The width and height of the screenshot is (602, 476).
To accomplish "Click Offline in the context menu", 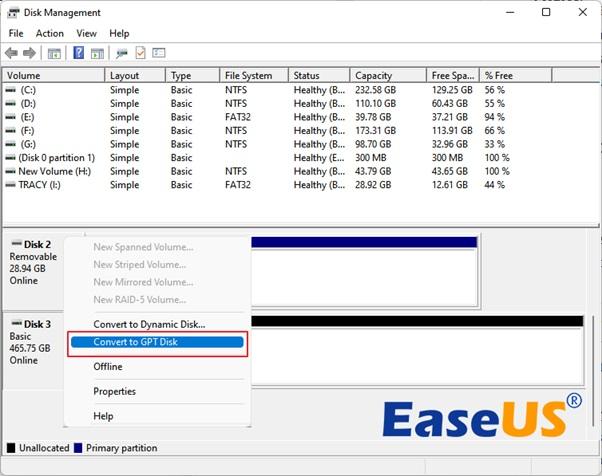I will pyautogui.click(x=108, y=367).
